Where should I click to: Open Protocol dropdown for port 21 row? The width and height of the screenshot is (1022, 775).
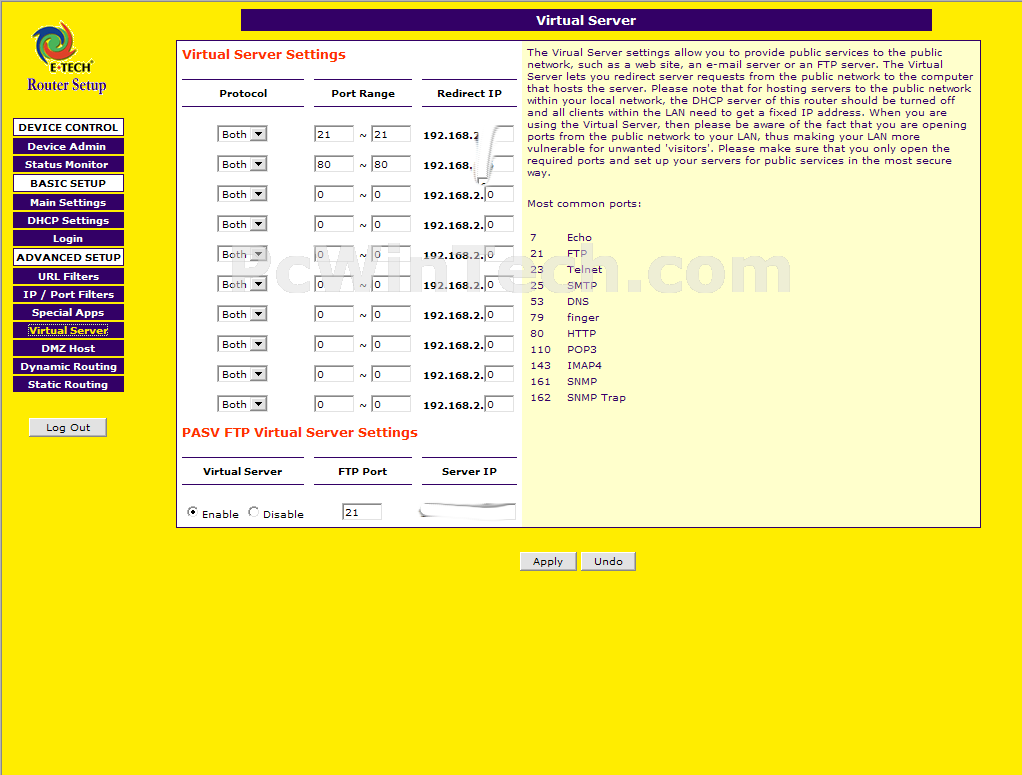pos(242,134)
